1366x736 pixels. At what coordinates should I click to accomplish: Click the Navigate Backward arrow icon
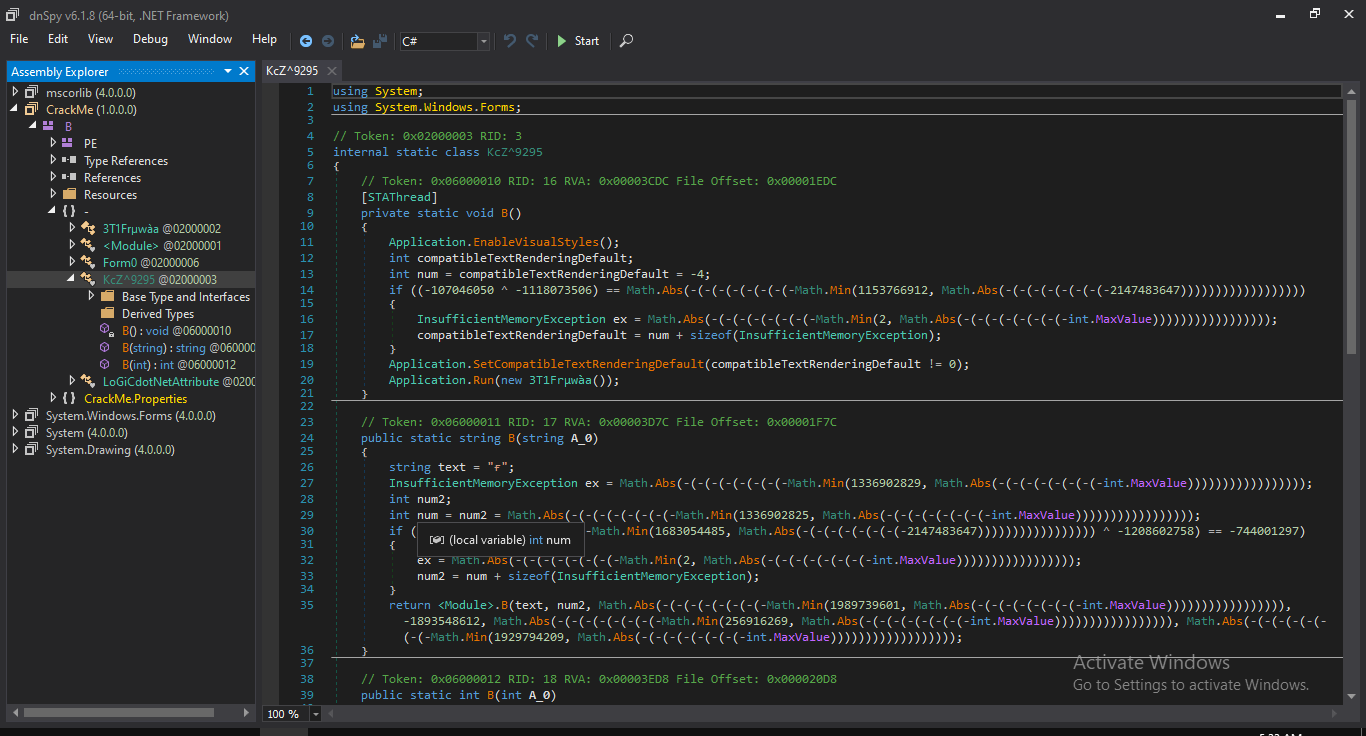coord(306,41)
